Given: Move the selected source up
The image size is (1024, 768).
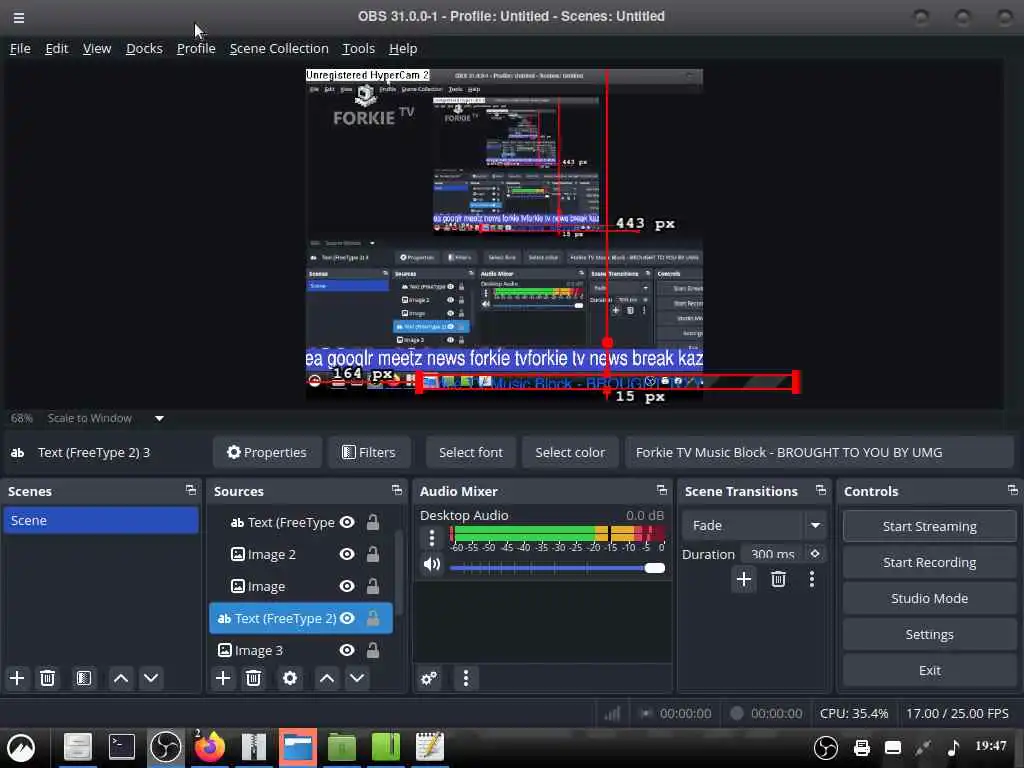Looking at the screenshot, I should (327, 678).
